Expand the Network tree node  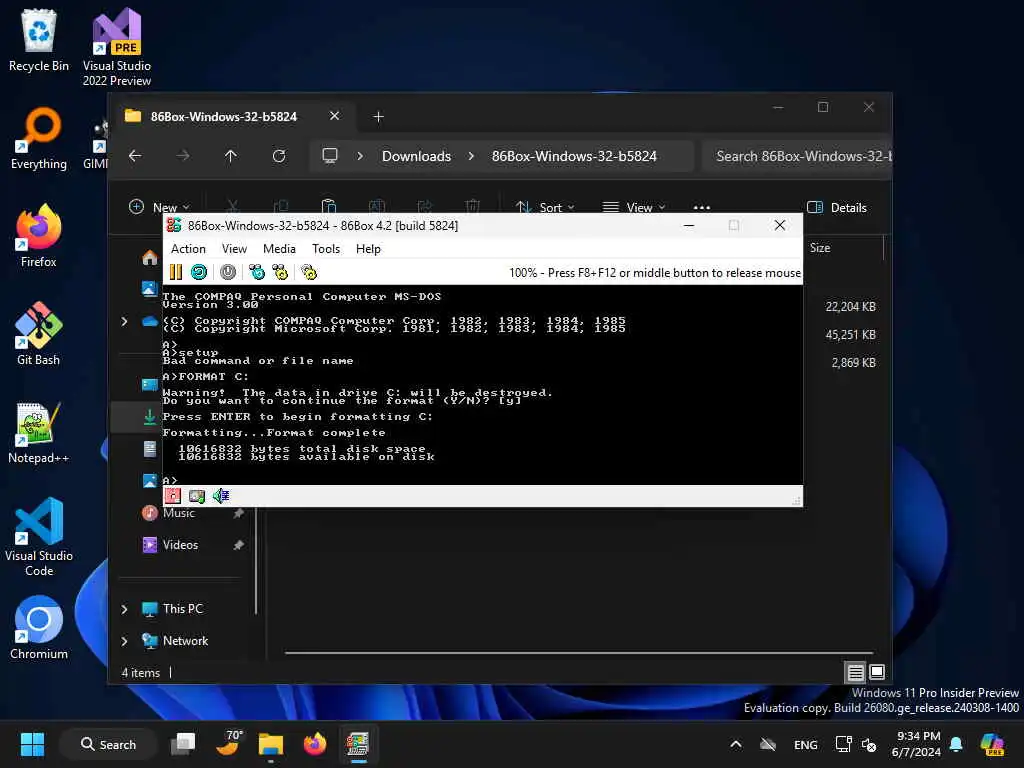[x=124, y=641]
